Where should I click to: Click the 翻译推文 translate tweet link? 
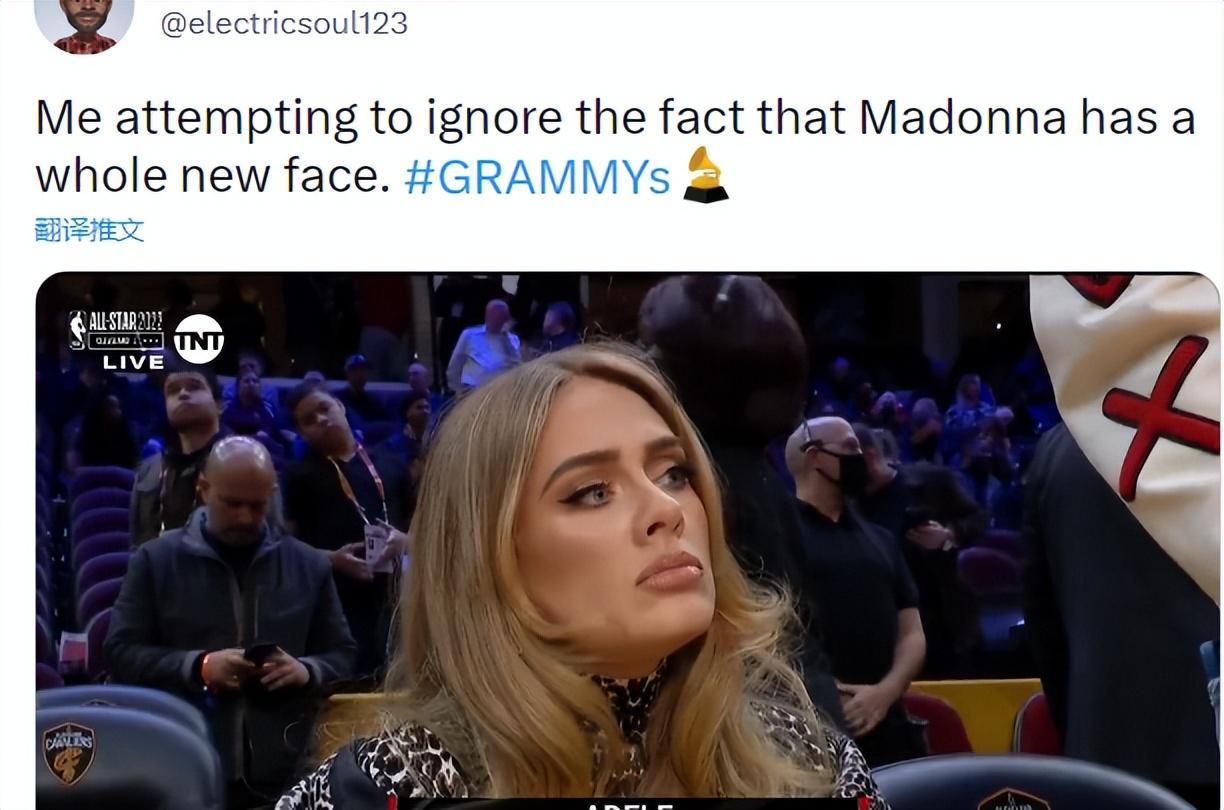[x=89, y=230]
